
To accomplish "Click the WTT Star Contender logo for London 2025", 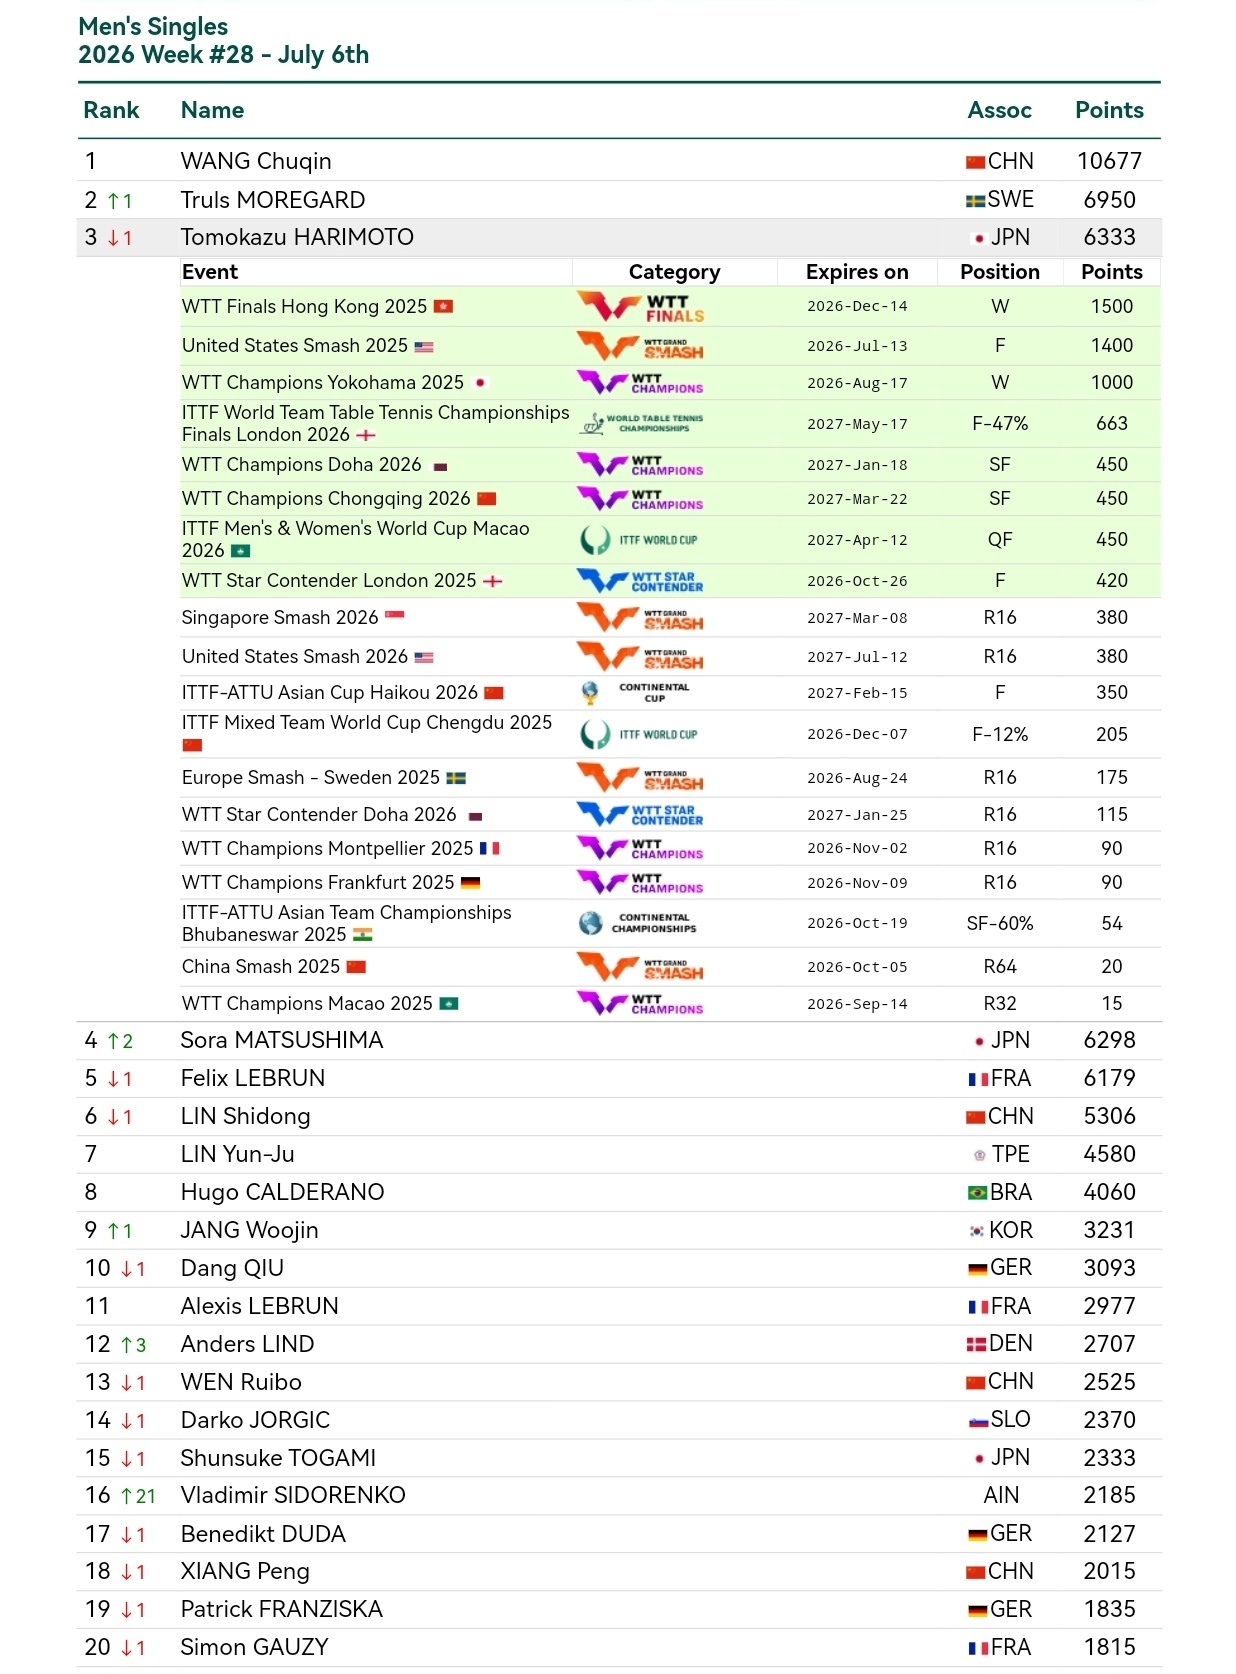I will [x=641, y=581].
